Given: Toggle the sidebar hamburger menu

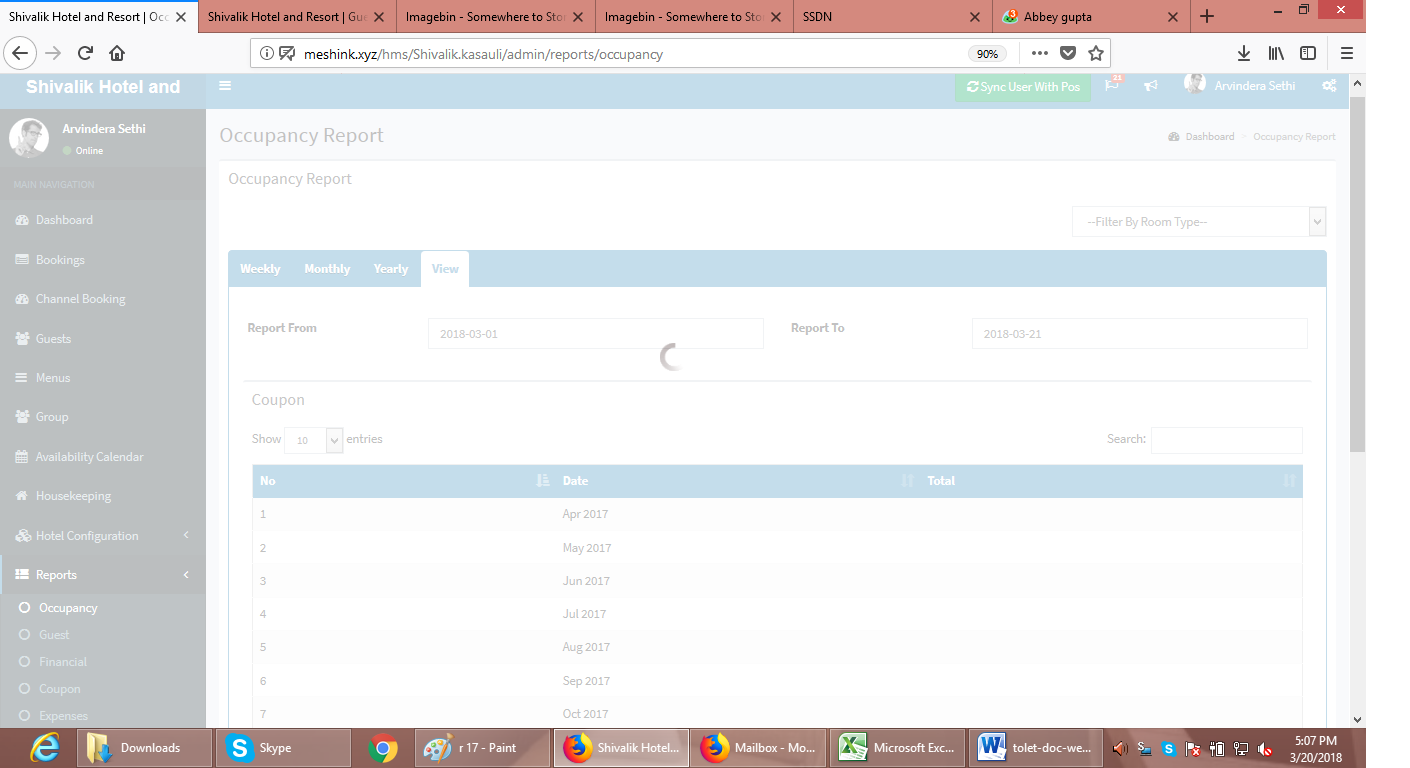Looking at the screenshot, I should tap(225, 86).
